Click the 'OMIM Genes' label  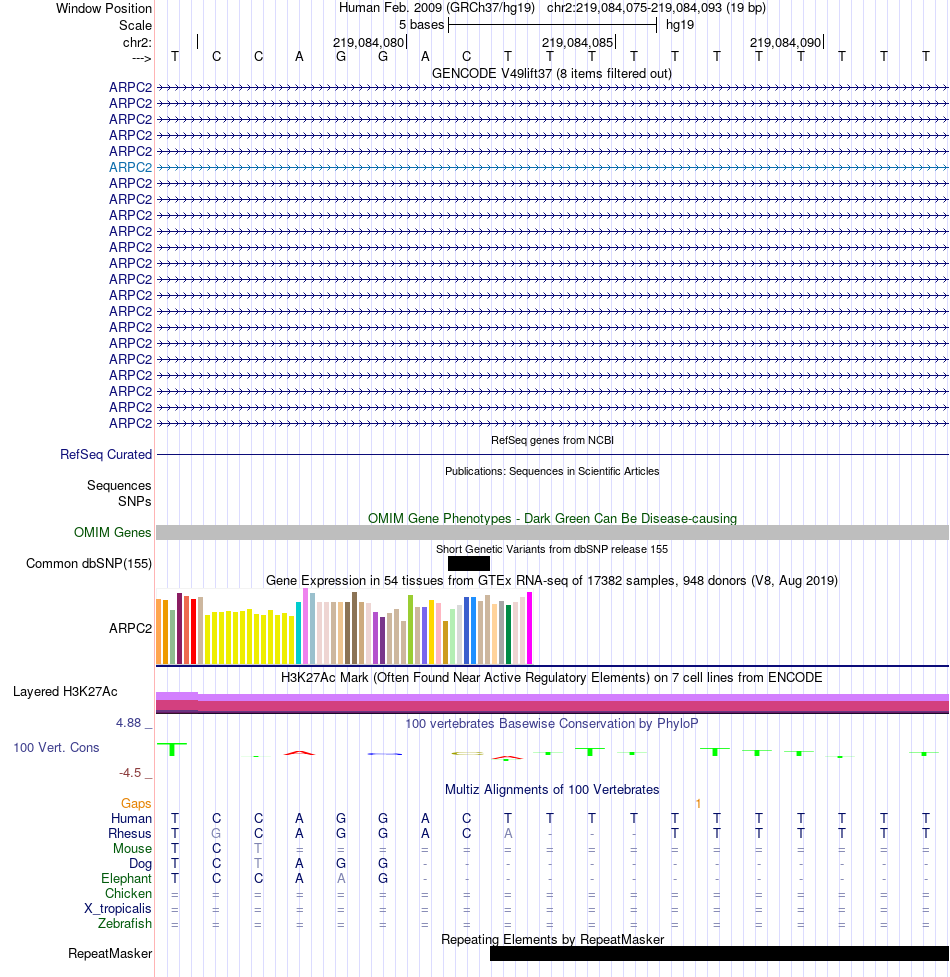[112, 532]
